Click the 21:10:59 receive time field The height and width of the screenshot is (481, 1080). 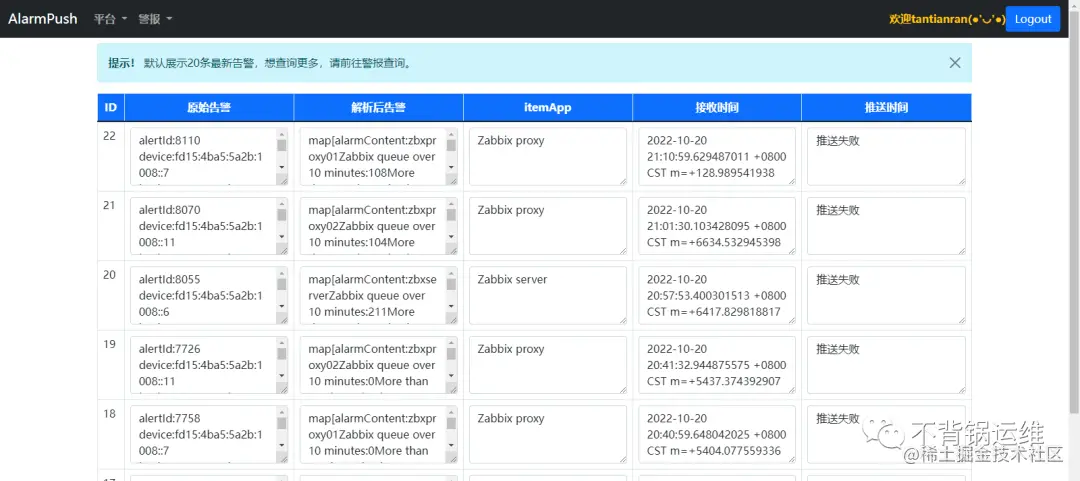717,156
